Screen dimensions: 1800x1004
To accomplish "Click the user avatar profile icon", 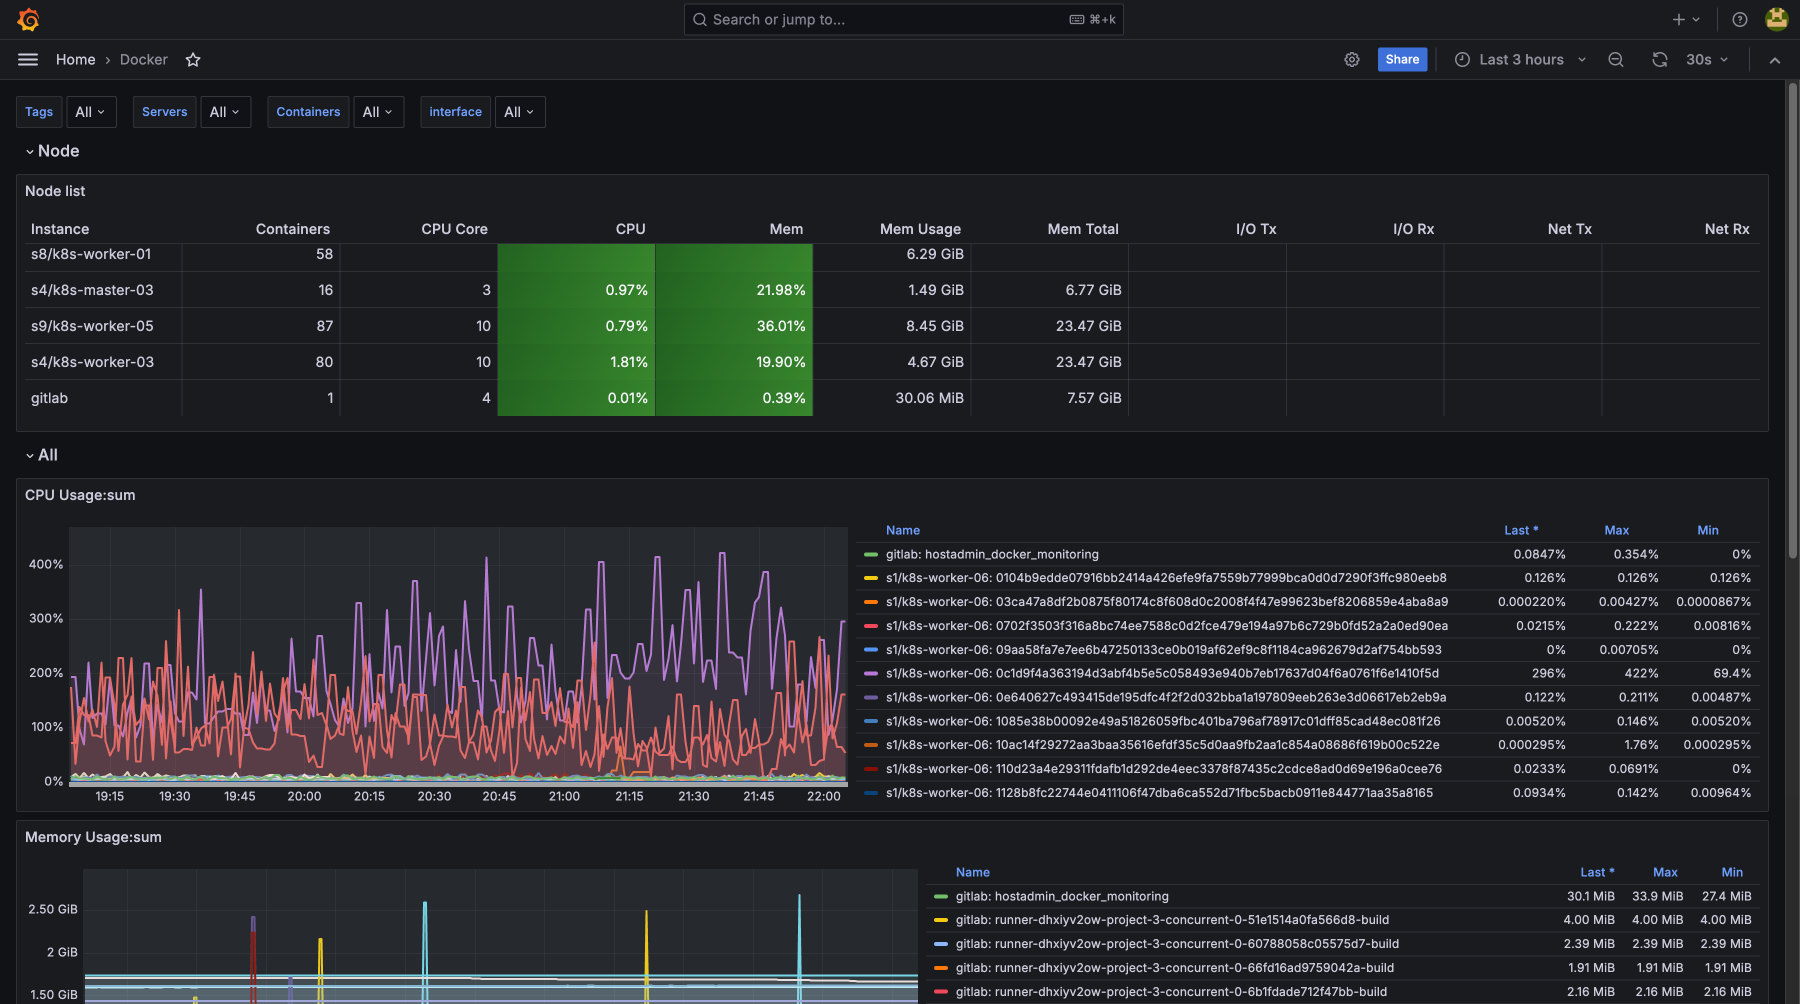I will [x=1776, y=20].
